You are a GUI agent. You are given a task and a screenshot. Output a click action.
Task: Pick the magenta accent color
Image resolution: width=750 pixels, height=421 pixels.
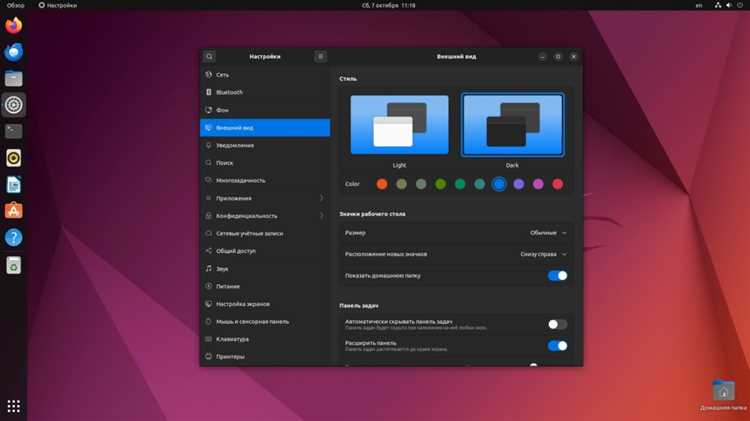pos(538,184)
